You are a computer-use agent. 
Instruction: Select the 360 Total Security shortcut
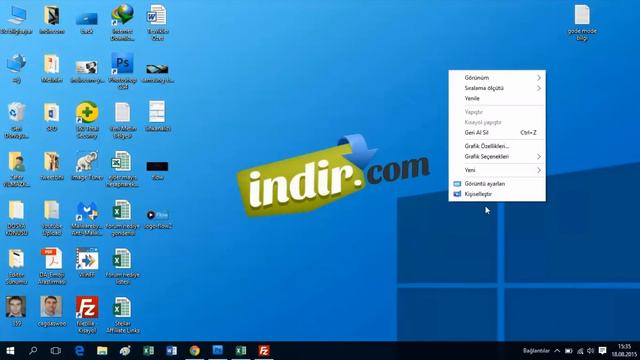point(87,120)
